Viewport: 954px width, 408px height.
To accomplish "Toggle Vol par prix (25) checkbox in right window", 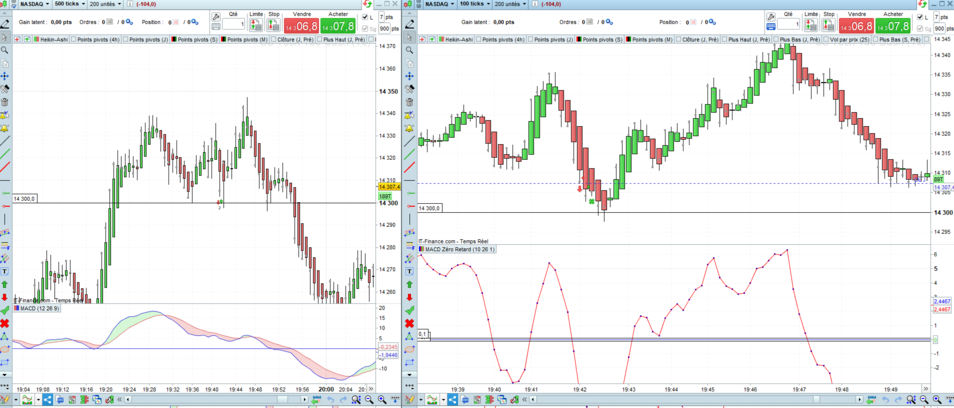I will coord(826,40).
